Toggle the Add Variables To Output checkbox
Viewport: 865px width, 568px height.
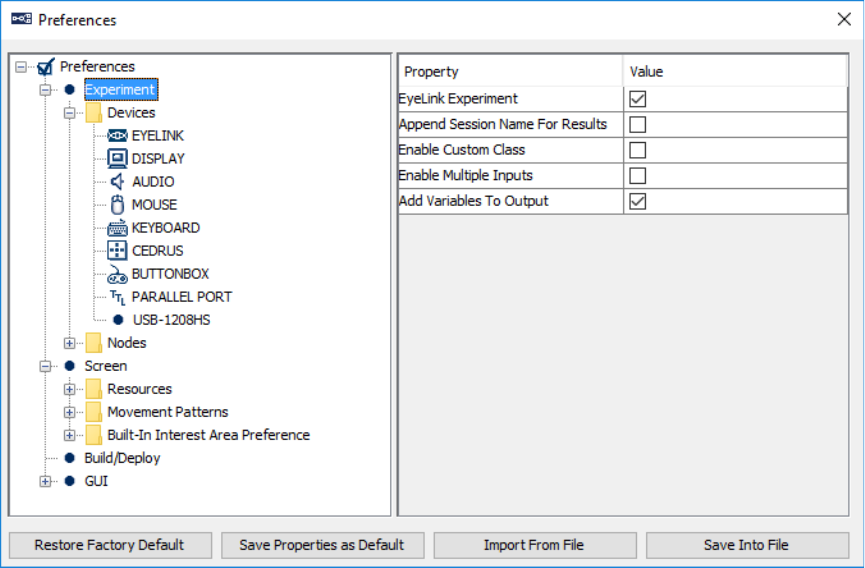coord(637,201)
